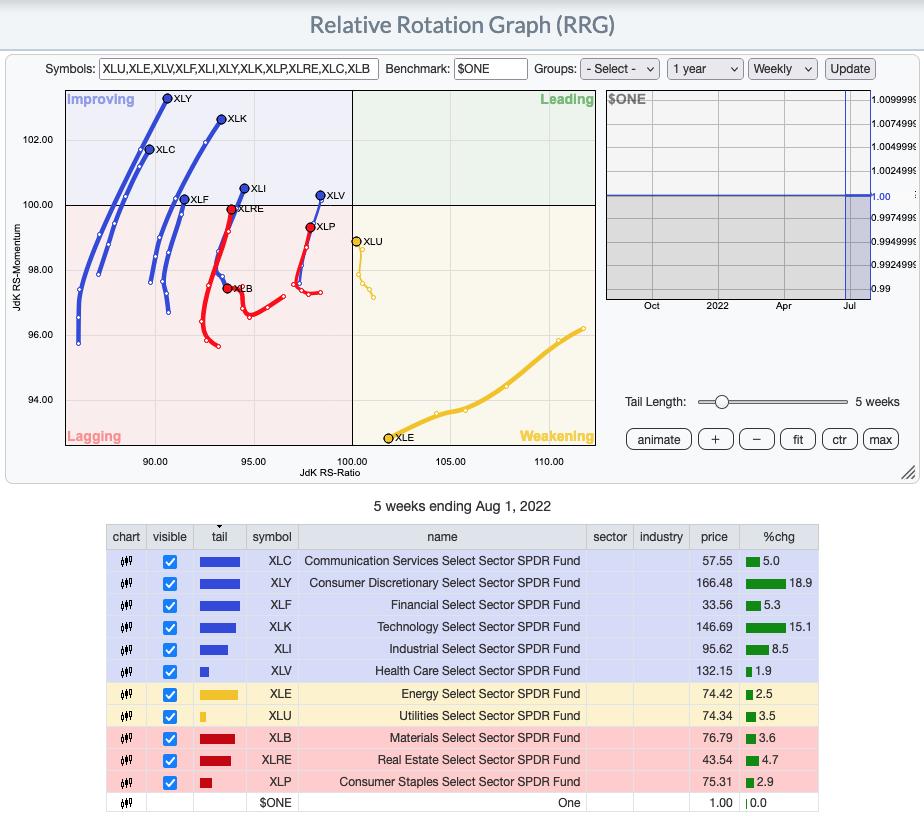This screenshot has width=924, height=816.
Task: Click the XLB red tail color bar
Action: (x=217, y=738)
